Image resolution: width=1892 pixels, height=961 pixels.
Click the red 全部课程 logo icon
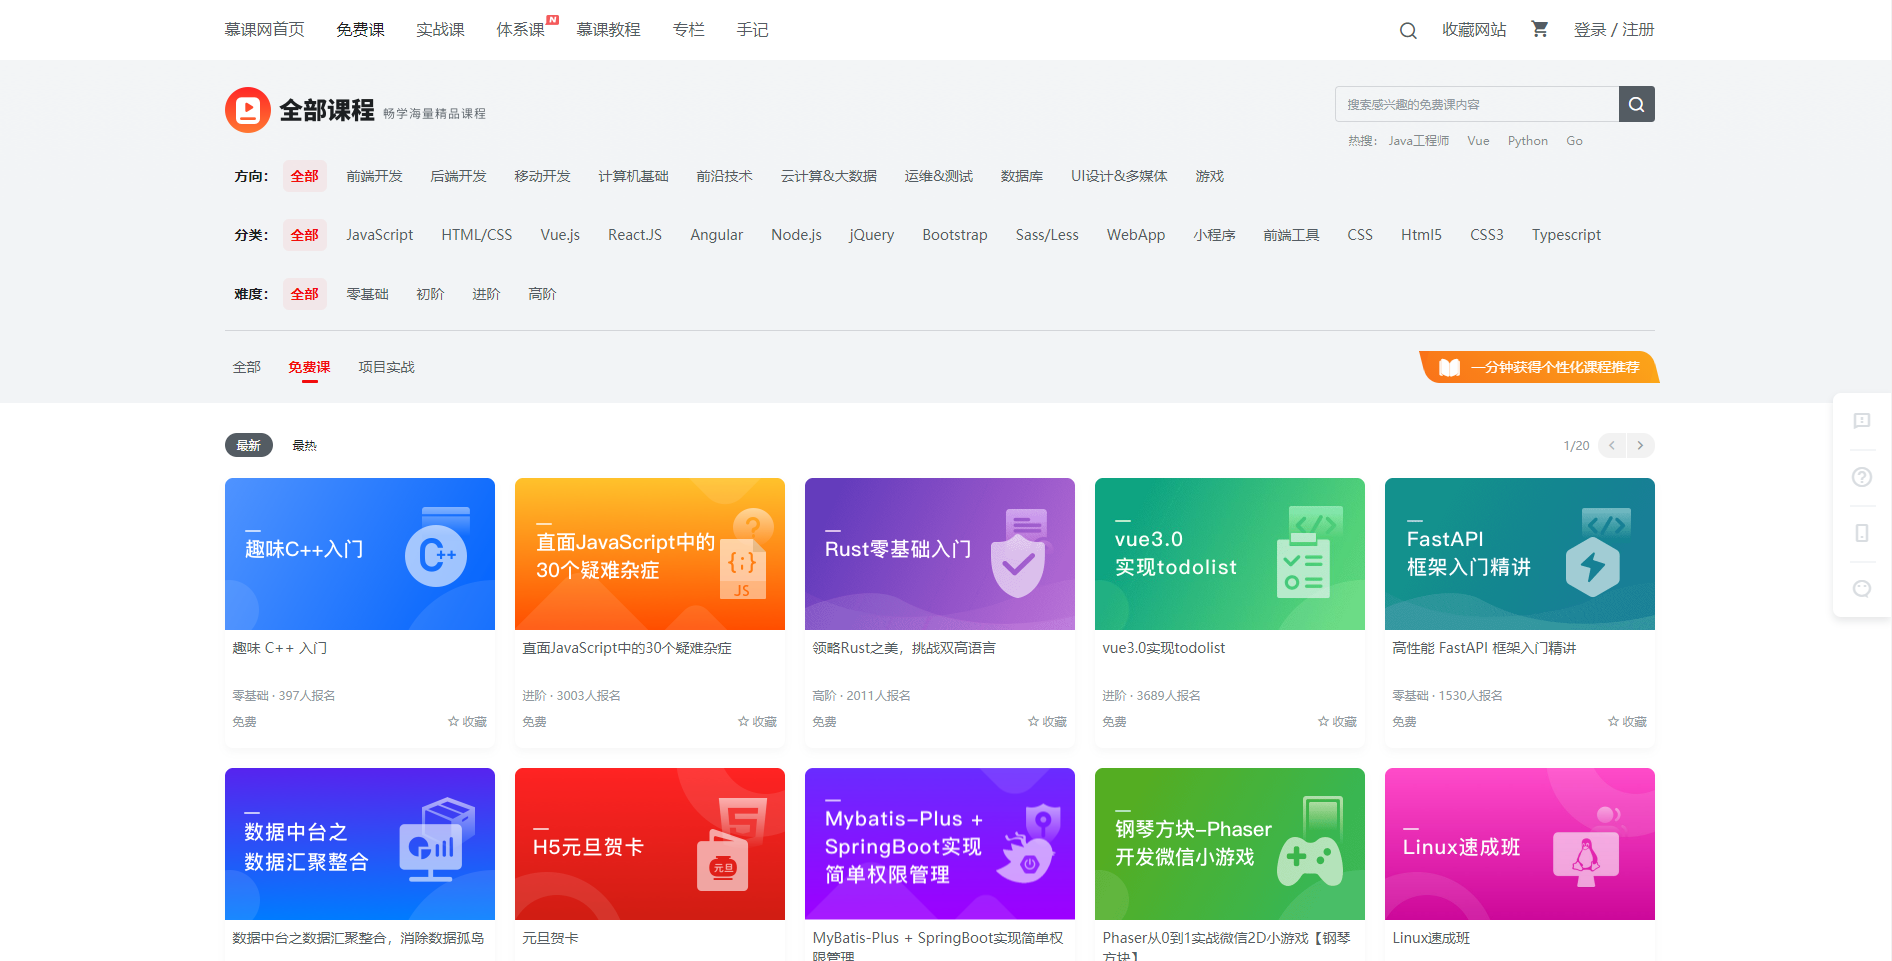pyautogui.click(x=248, y=110)
